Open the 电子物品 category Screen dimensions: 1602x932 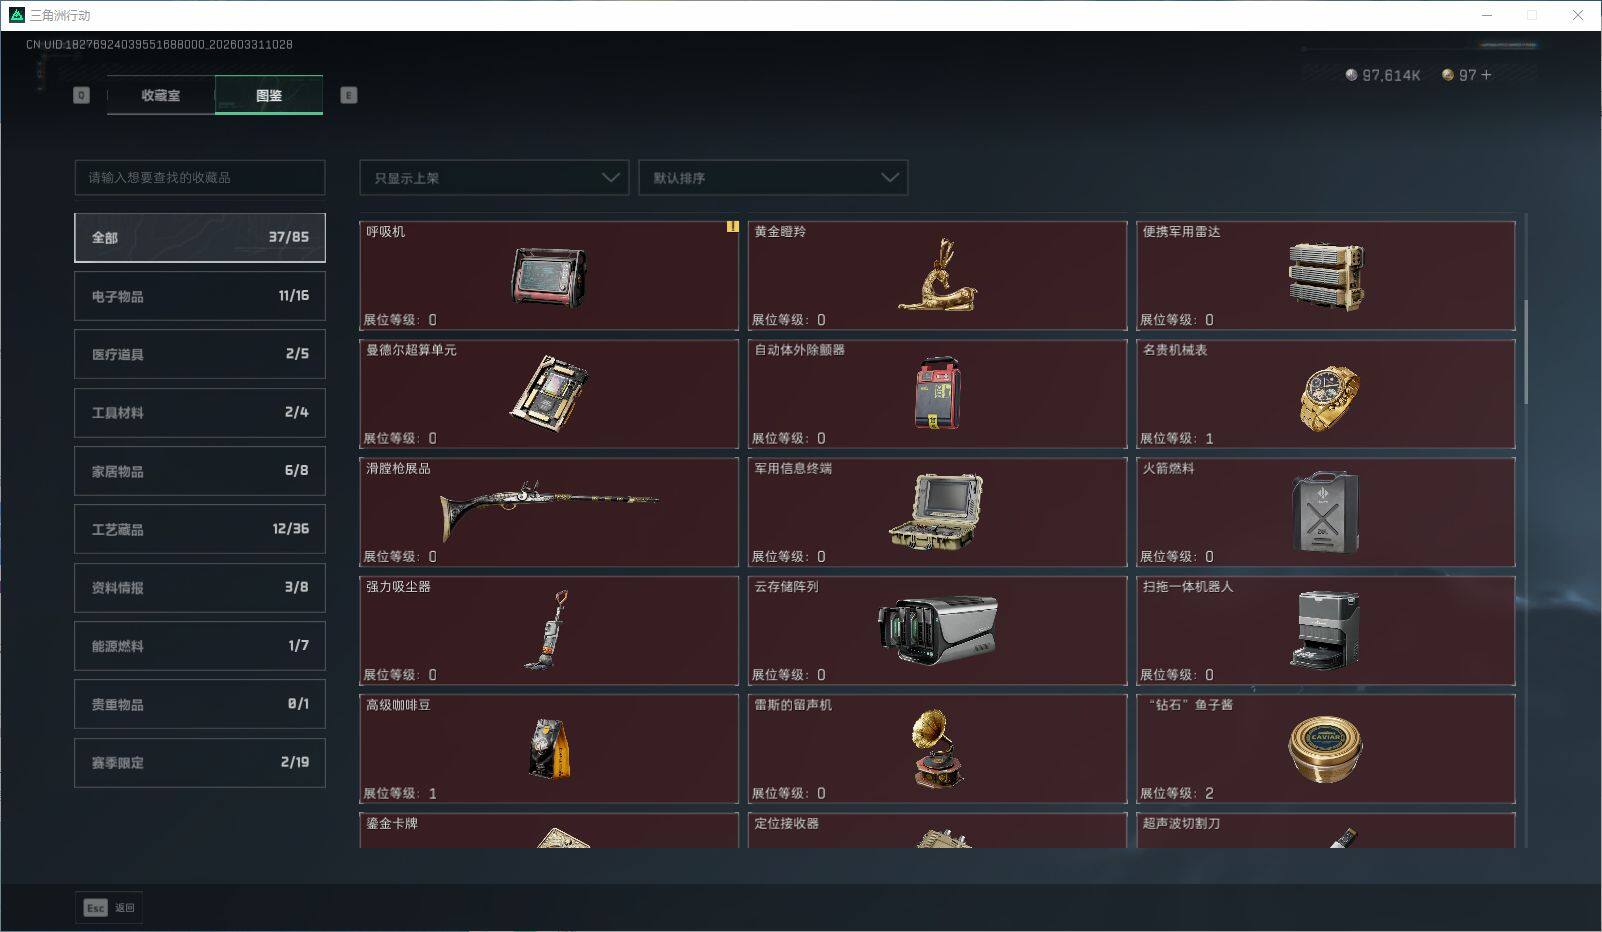click(x=199, y=295)
